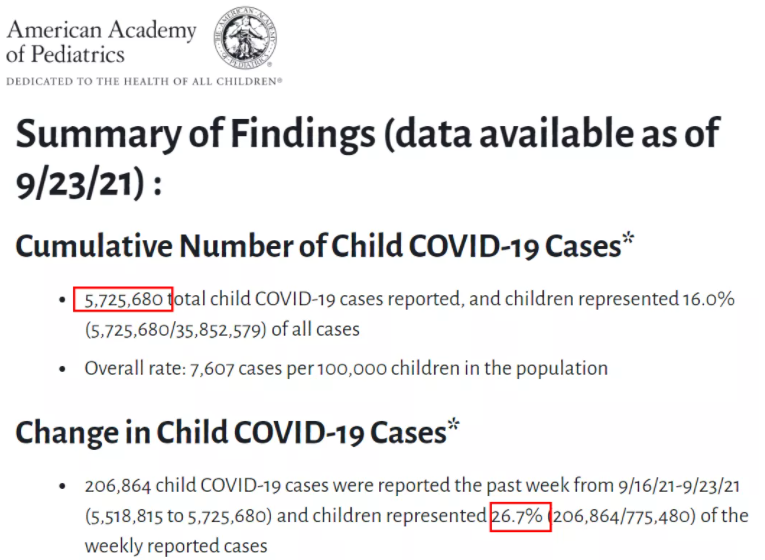
Task: Click the bullet point before "Overall rate"
Action: pos(64,369)
